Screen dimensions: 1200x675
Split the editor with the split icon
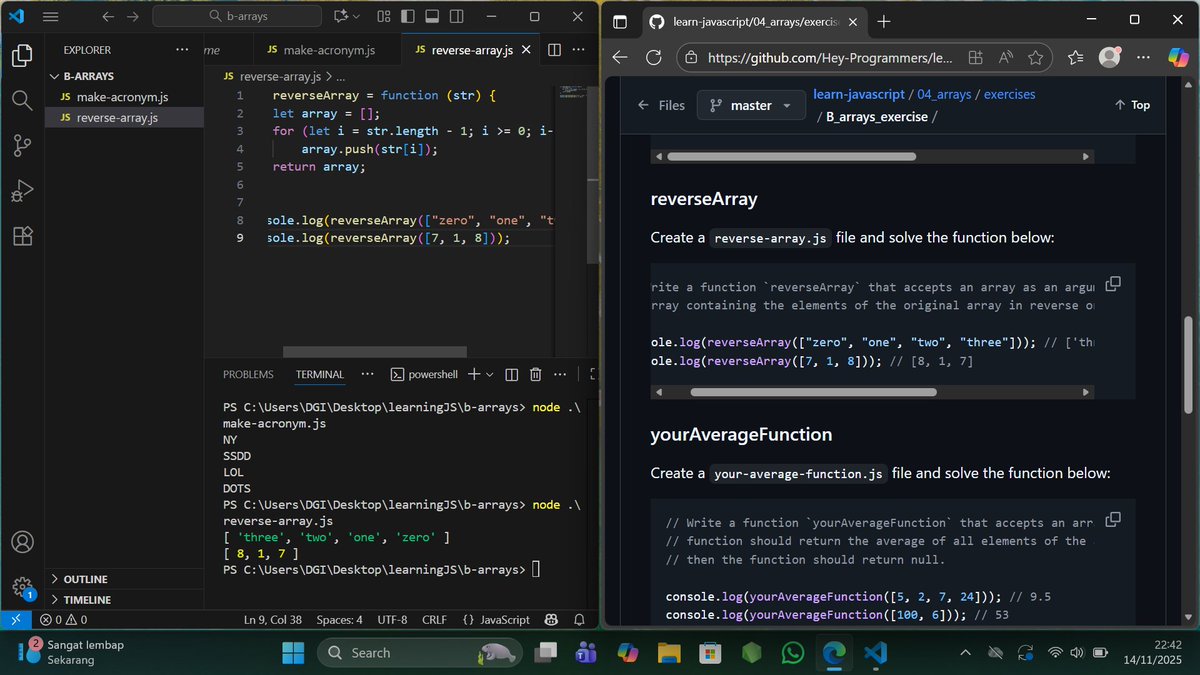coord(556,49)
